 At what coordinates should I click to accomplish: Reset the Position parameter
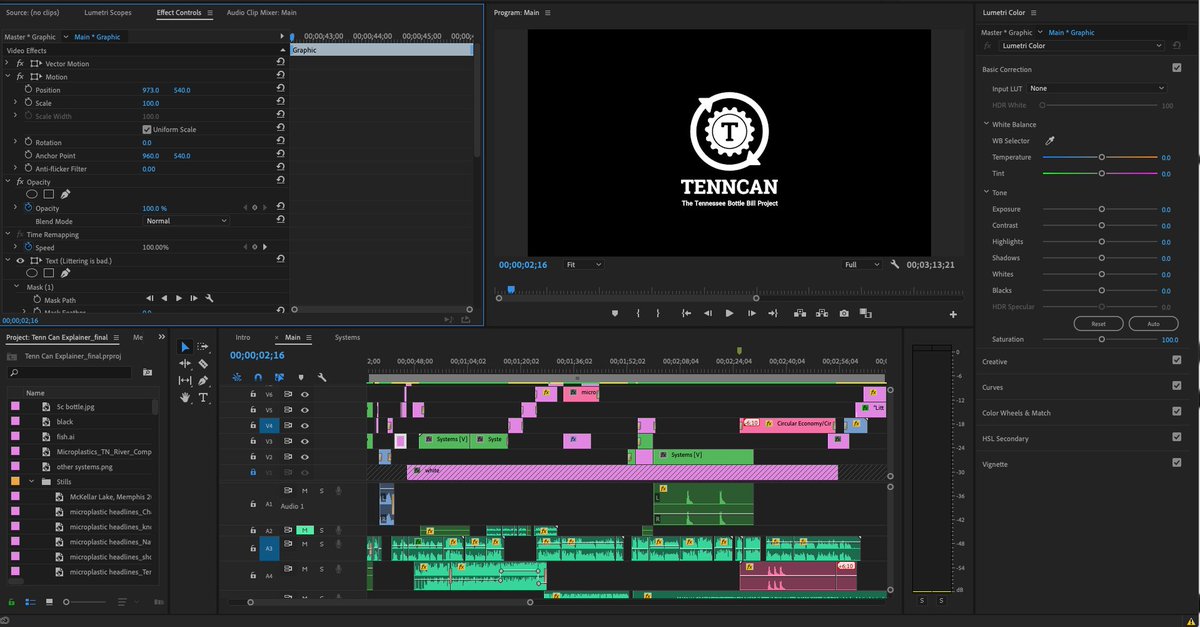tap(280, 90)
